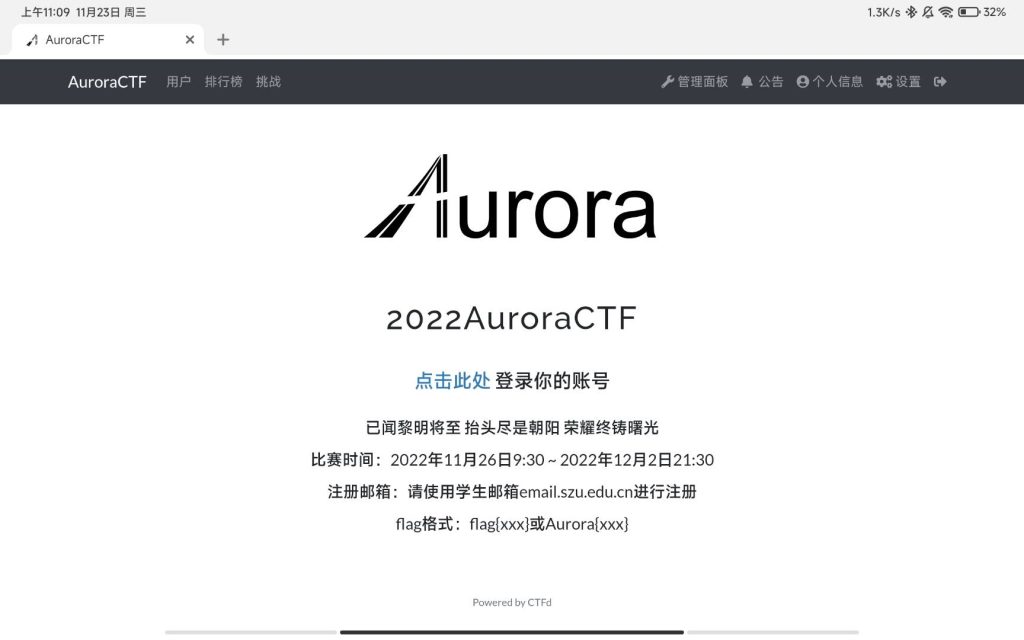Click the wrench icon for 管理面板
Viewport: 1024px width, 640px height.
pos(668,82)
